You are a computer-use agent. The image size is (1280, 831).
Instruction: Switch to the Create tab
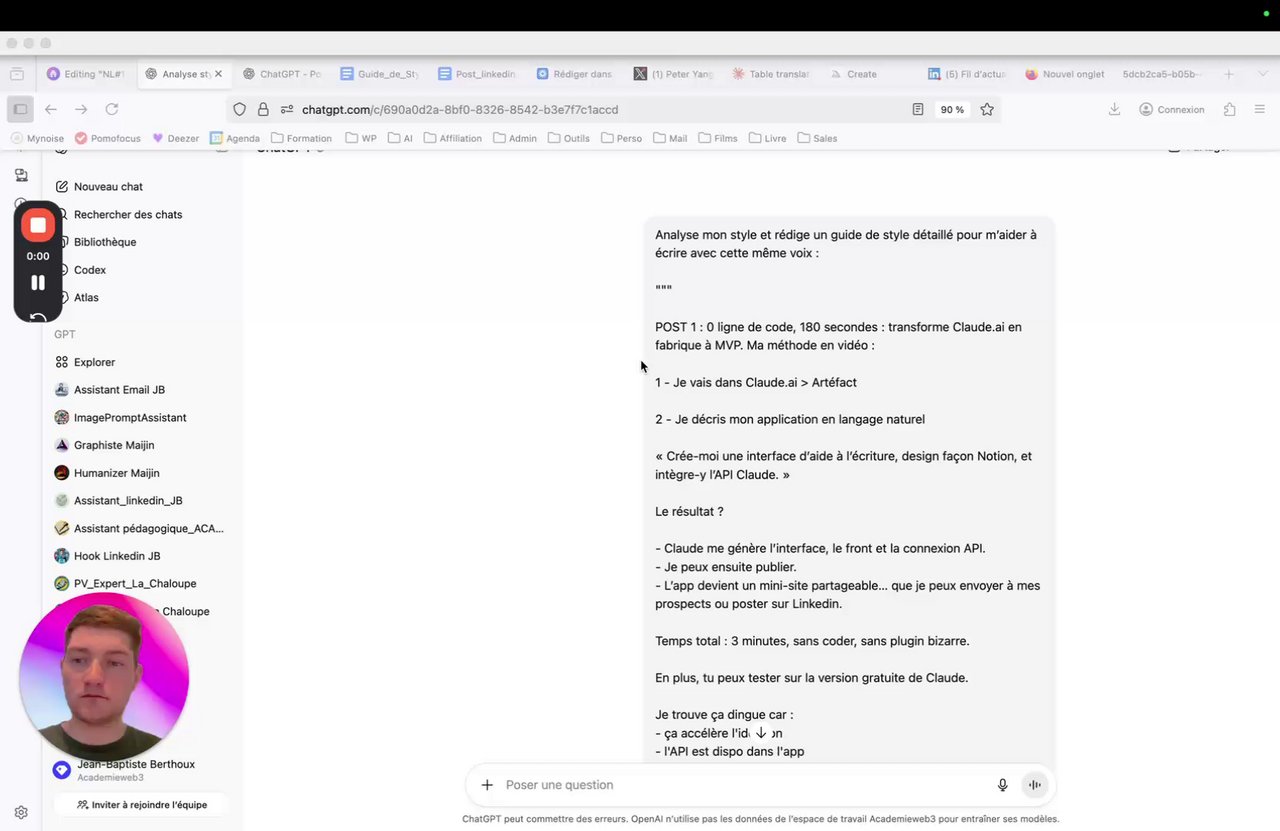point(868,74)
